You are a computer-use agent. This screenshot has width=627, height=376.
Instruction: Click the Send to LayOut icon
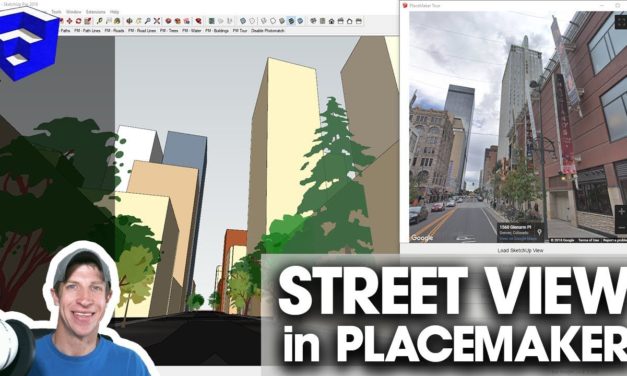point(186,21)
